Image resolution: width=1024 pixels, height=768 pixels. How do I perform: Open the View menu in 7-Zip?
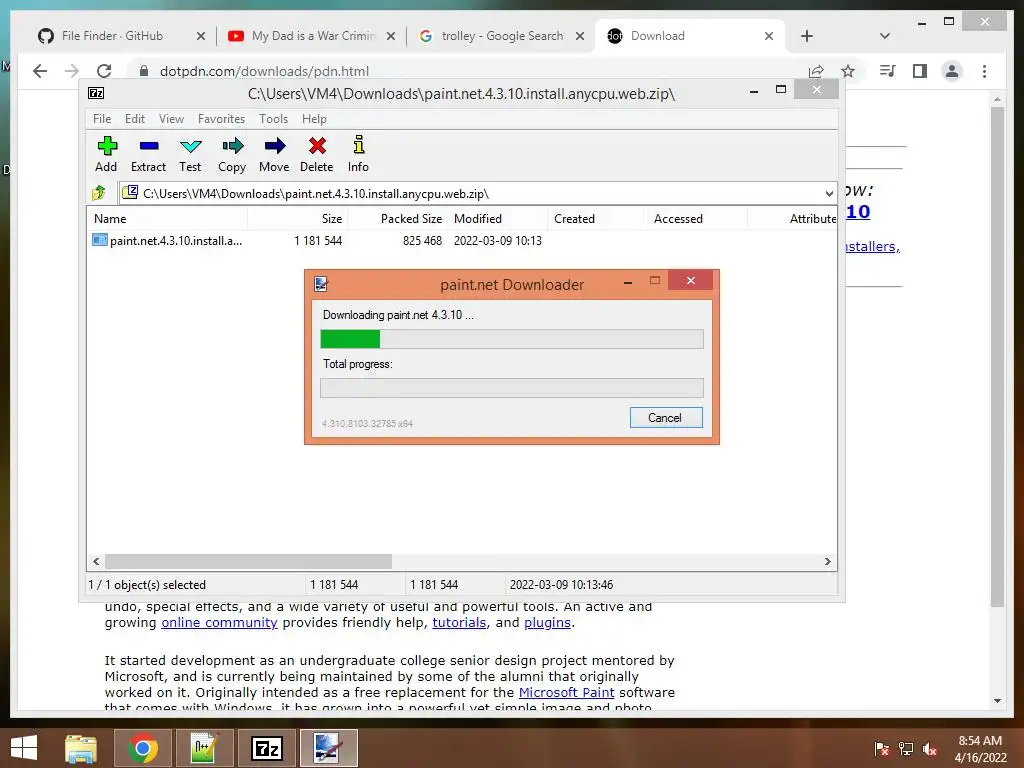tap(171, 119)
